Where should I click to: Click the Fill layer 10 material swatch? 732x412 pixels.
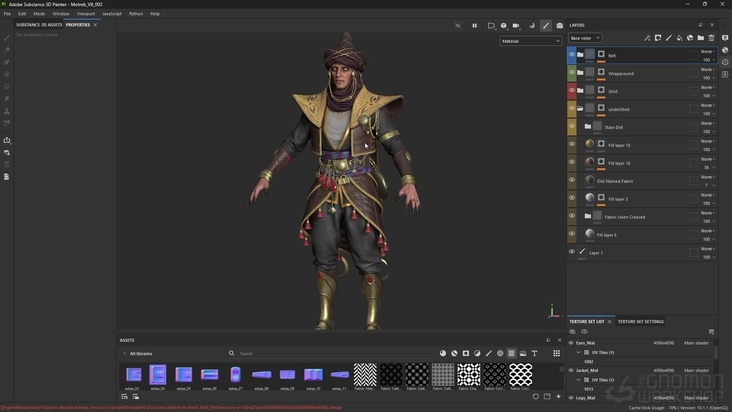tap(590, 144)
